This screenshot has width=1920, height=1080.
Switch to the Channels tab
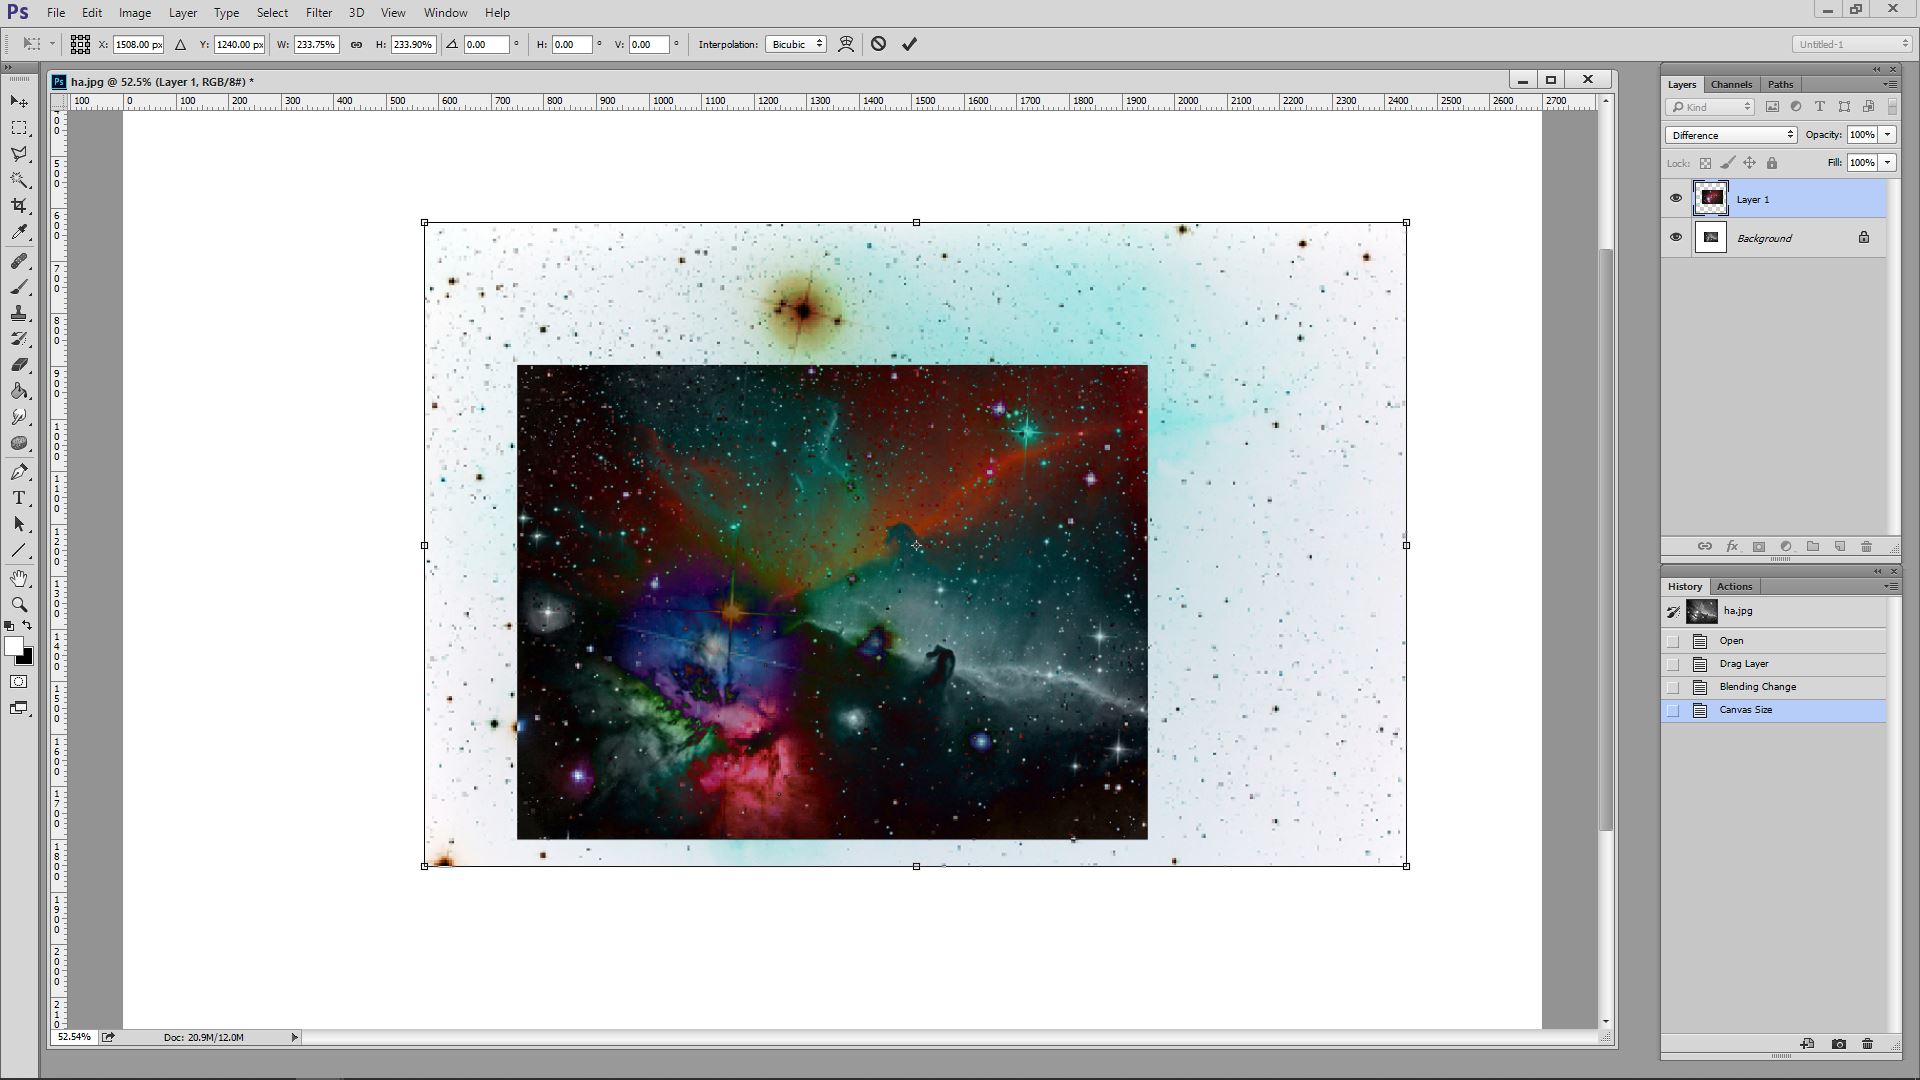[1731, 84]
